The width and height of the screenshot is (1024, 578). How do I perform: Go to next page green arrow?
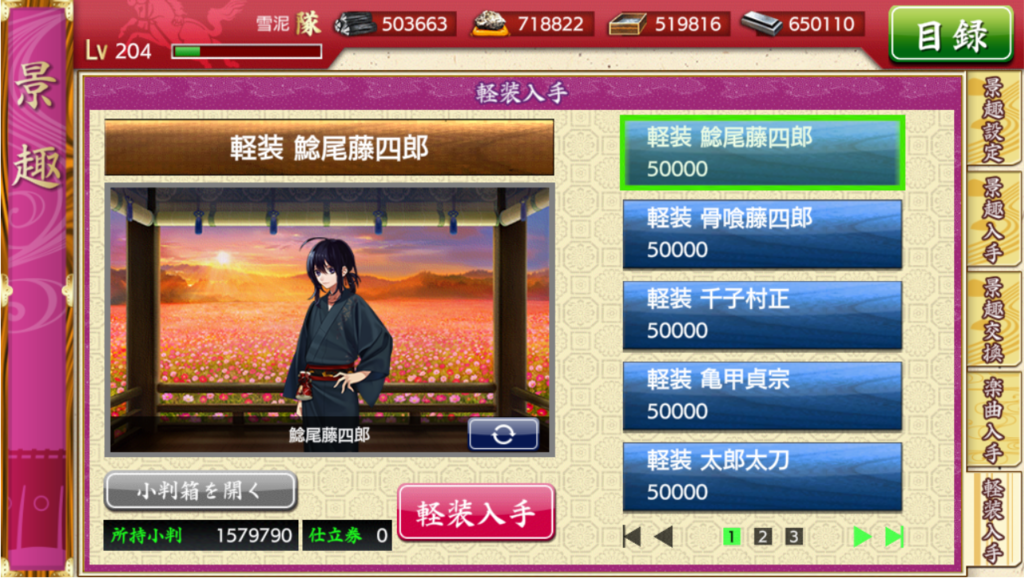point(862,536)
